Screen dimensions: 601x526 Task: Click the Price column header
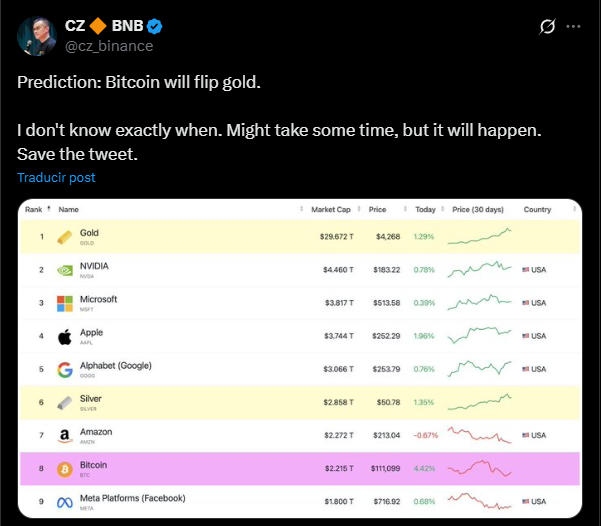[x=377, y=210]
